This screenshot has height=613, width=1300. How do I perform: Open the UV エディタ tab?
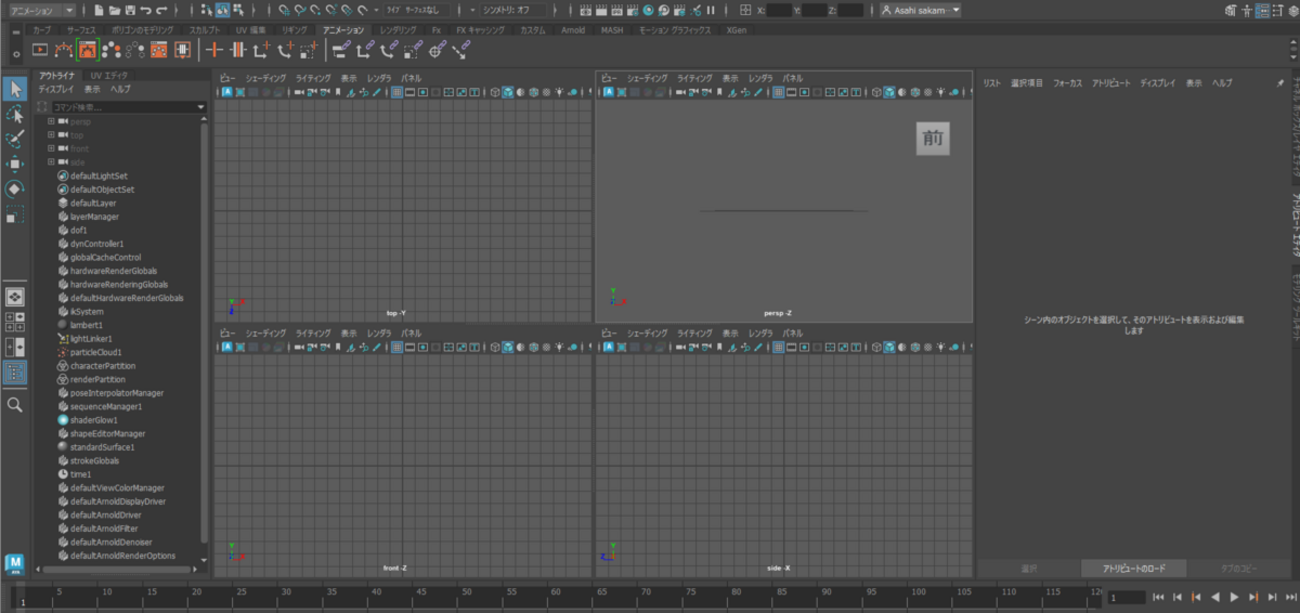[109, 76]
